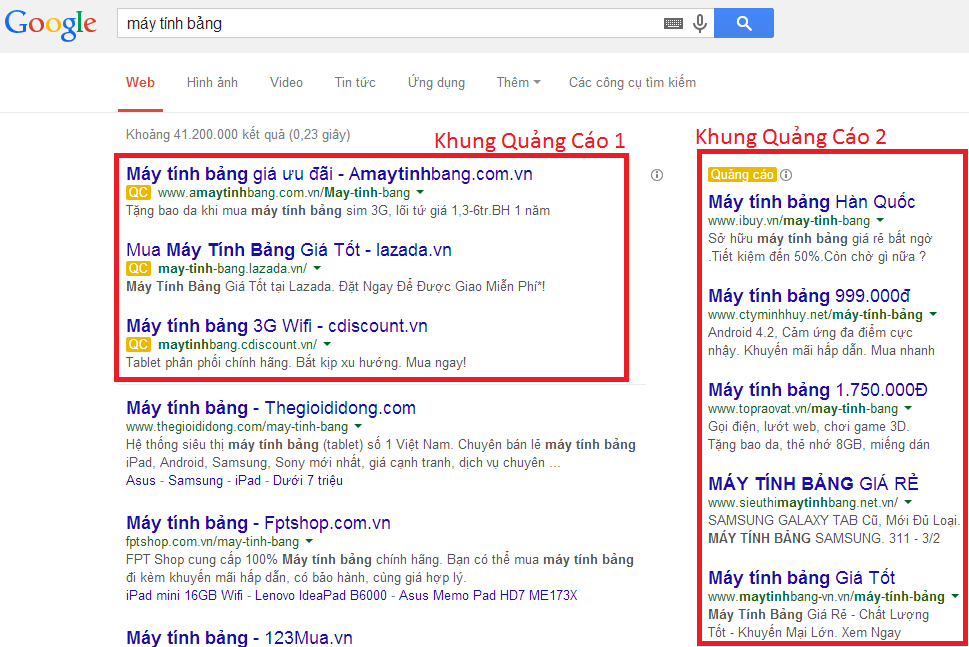Click the info icon next to Quảng cáo label
The height and width of the screenshot is (647, 969).
tap(786, 173)
